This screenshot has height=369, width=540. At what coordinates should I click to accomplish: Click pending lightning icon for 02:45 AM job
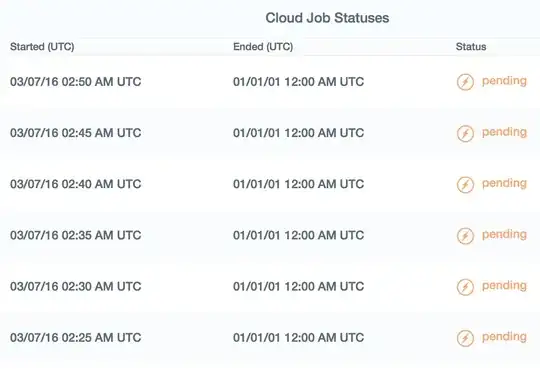[x=465, y=133]
